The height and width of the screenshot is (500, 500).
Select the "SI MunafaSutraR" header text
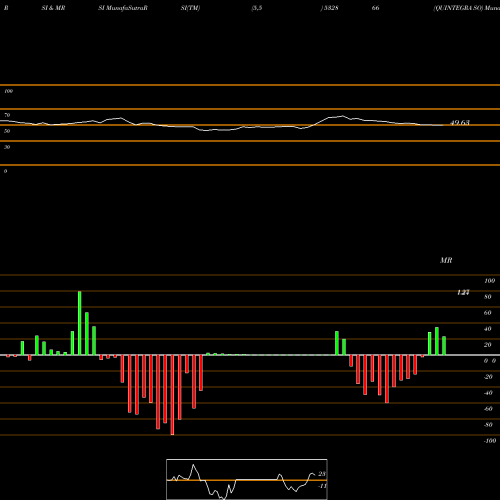(x=123, y=8)
